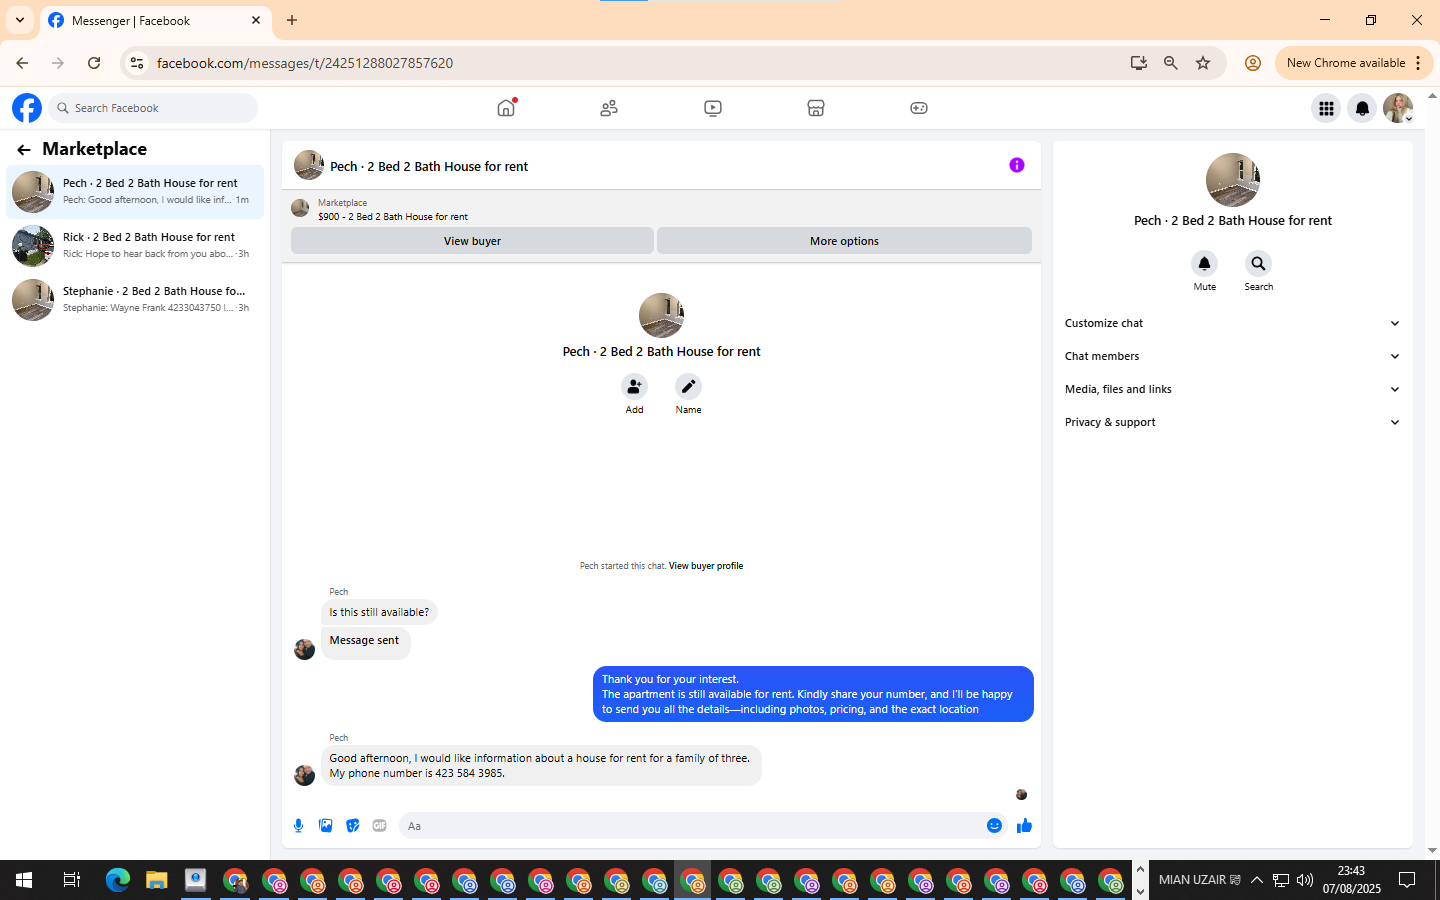Viewport: 1440px width, 900px height.
Task: Open the notifications bell icon
Action: (1362, 108)
